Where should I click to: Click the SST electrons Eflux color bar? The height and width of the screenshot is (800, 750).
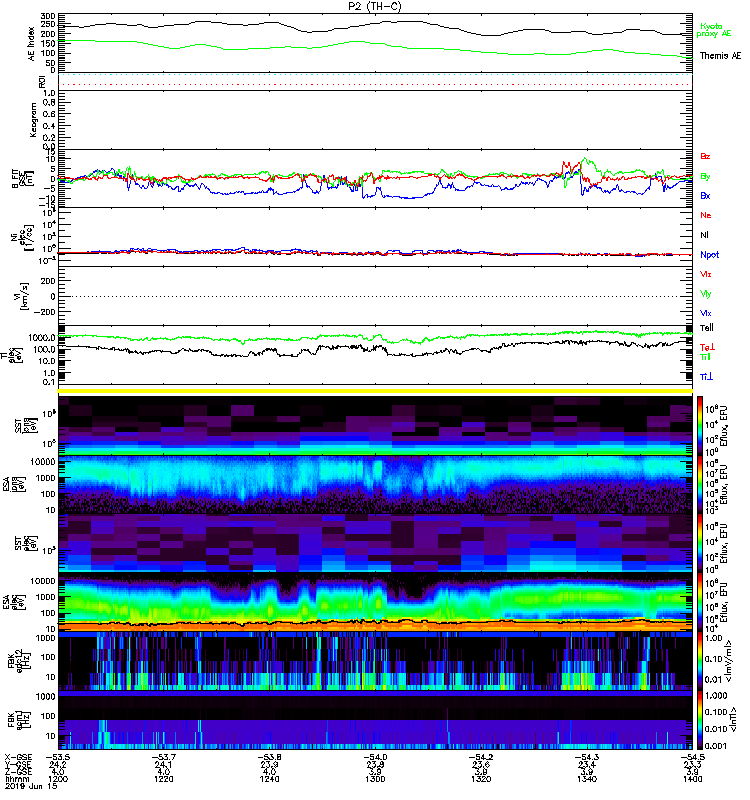pos(700,543)
